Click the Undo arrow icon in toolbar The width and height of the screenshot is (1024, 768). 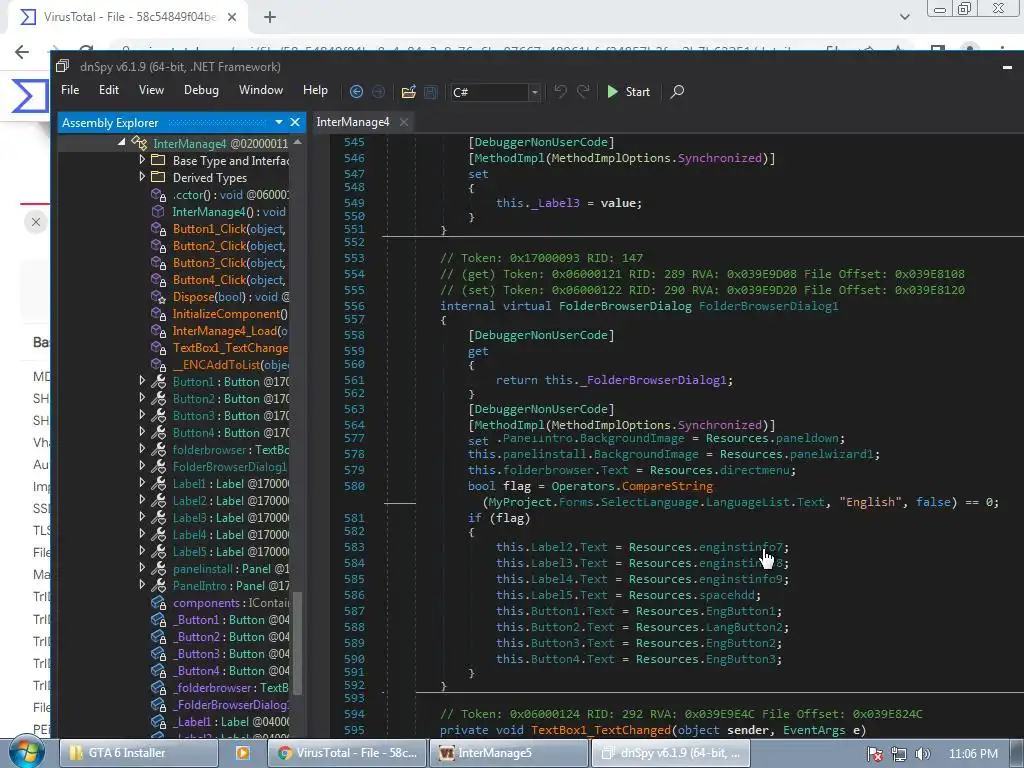coord(560,91)
